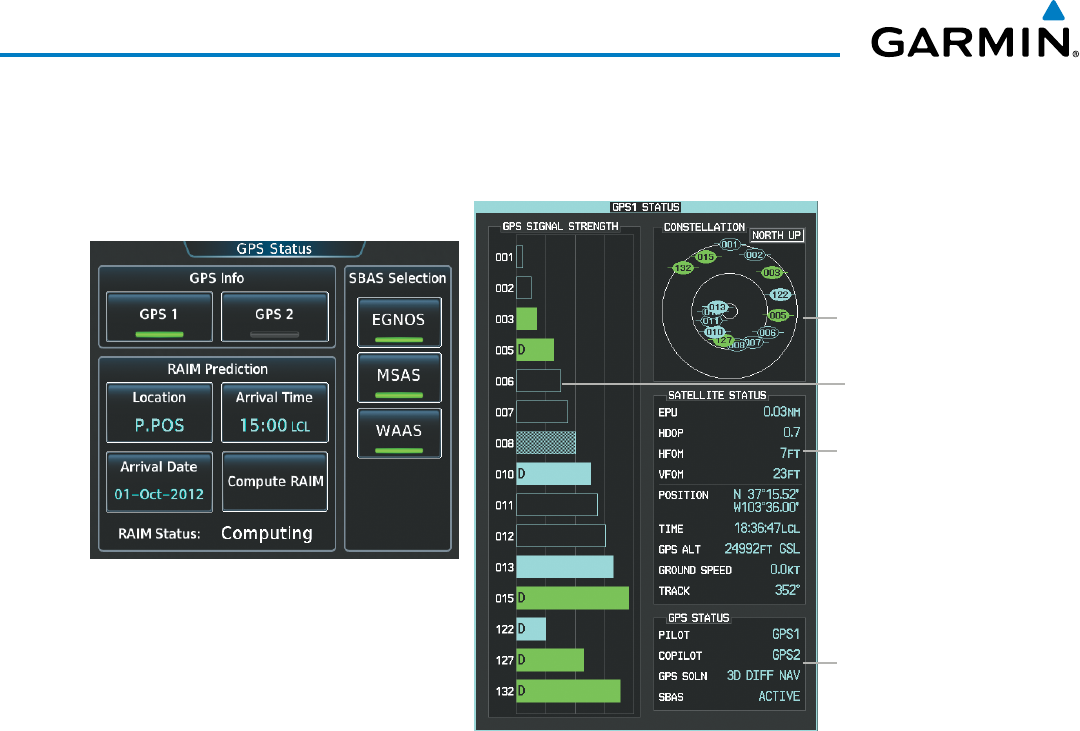Click the RAIM Prediction heading
This screenshot has height=731, width=1080.
click(218, 369)
